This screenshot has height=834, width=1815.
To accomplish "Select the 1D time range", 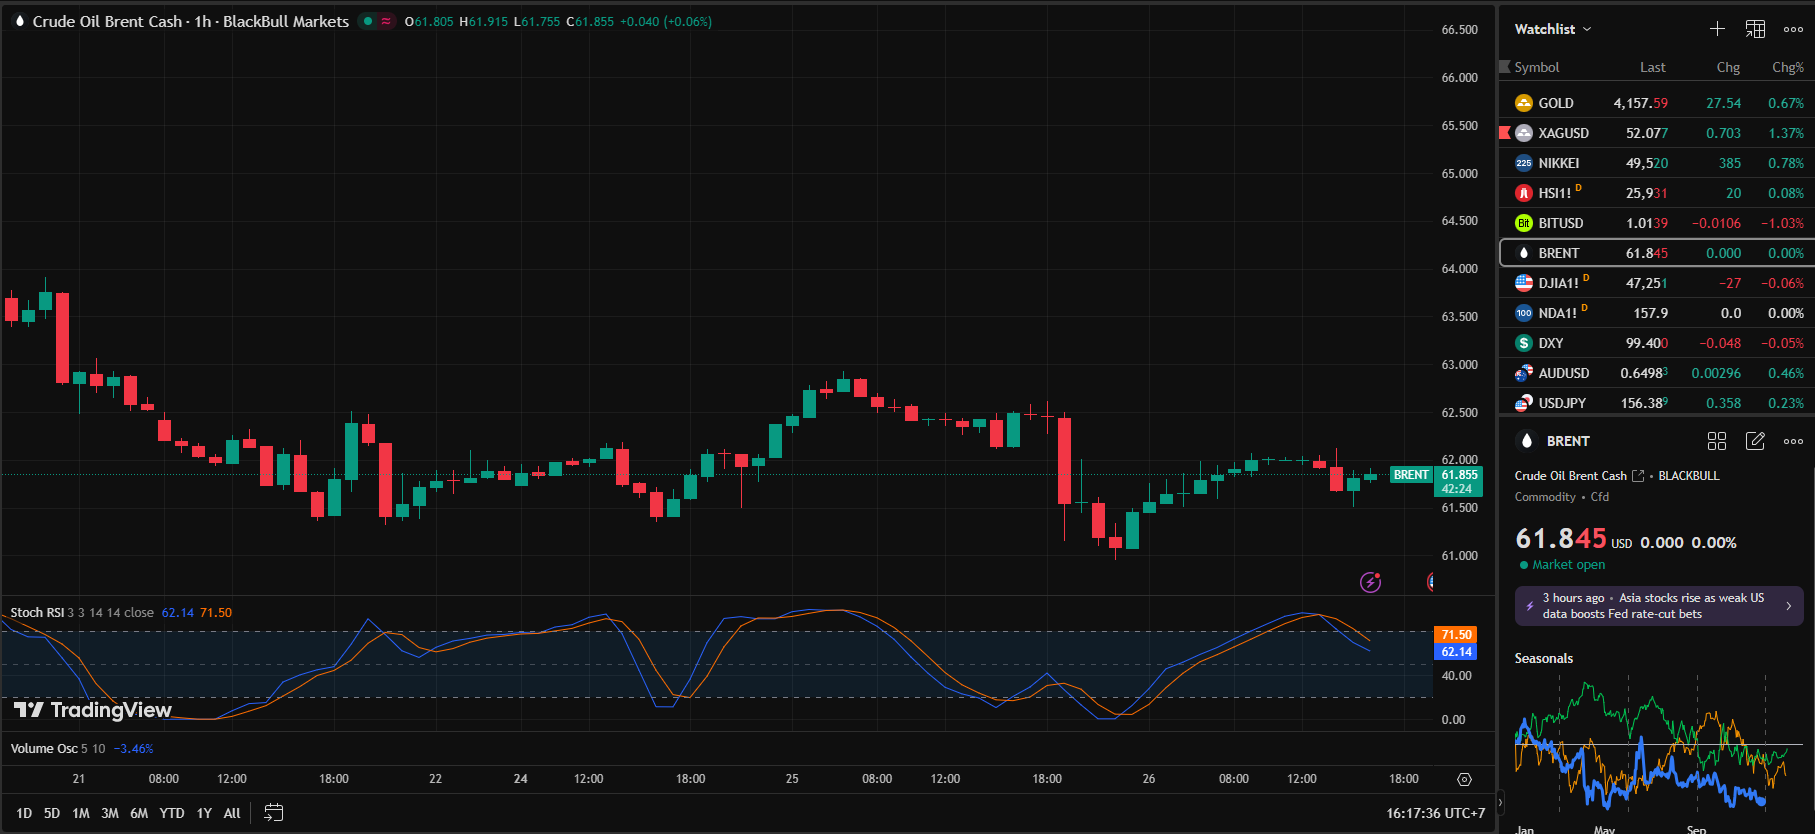I will coord(24,813).
